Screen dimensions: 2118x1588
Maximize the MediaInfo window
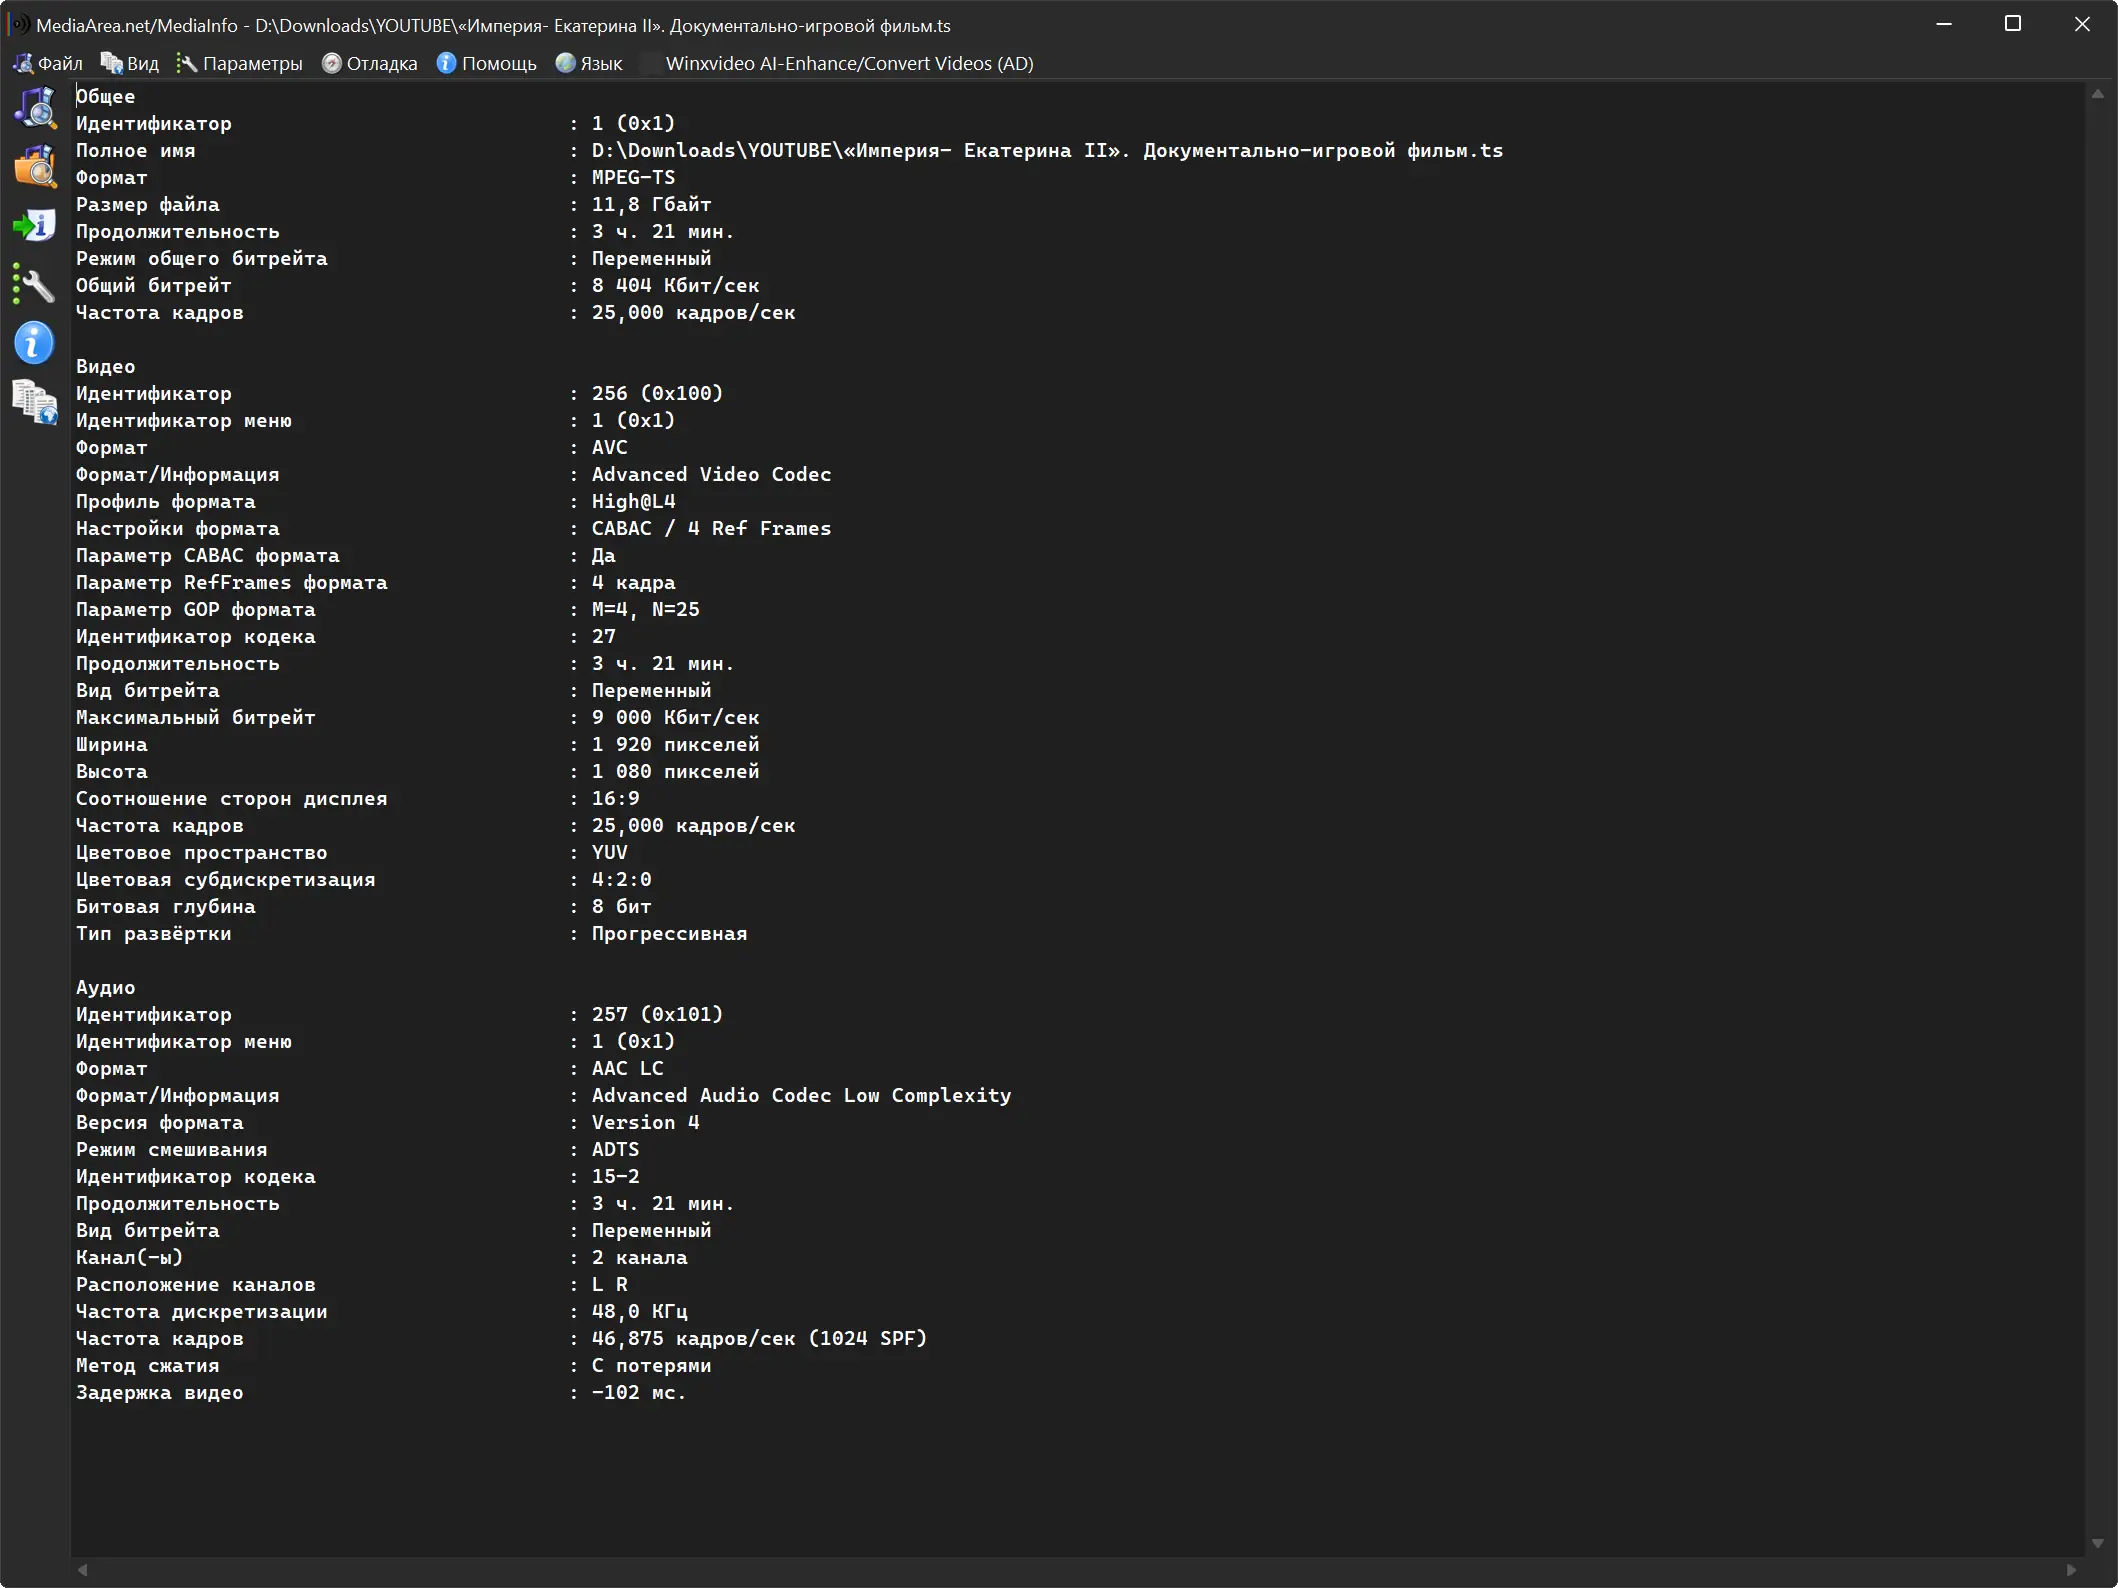[2013, 24]
